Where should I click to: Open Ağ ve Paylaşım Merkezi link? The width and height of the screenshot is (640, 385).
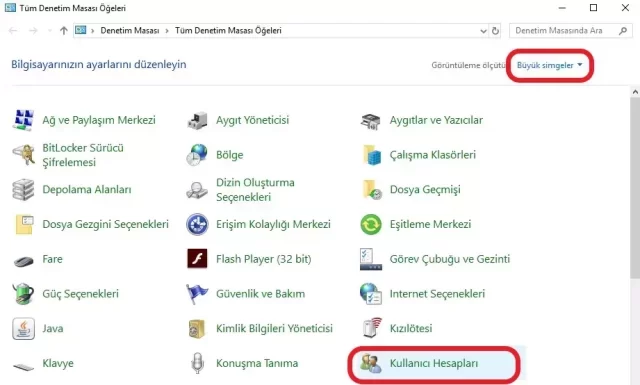tap(99, 120)
